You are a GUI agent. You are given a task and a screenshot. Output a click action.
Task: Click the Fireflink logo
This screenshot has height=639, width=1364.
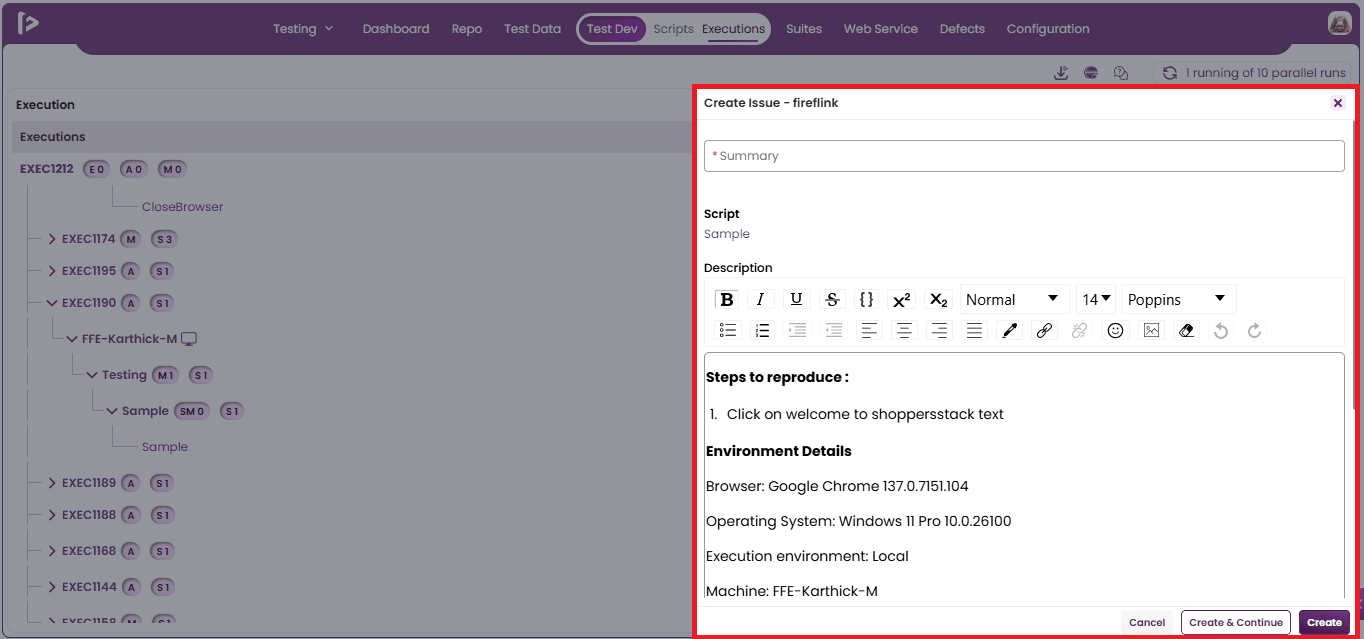[28, 23]
